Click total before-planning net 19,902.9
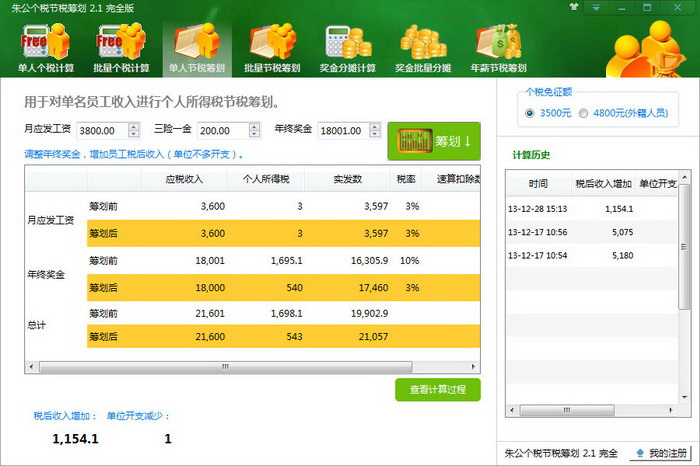Viewport: 700px width, 466px height. 369,313
